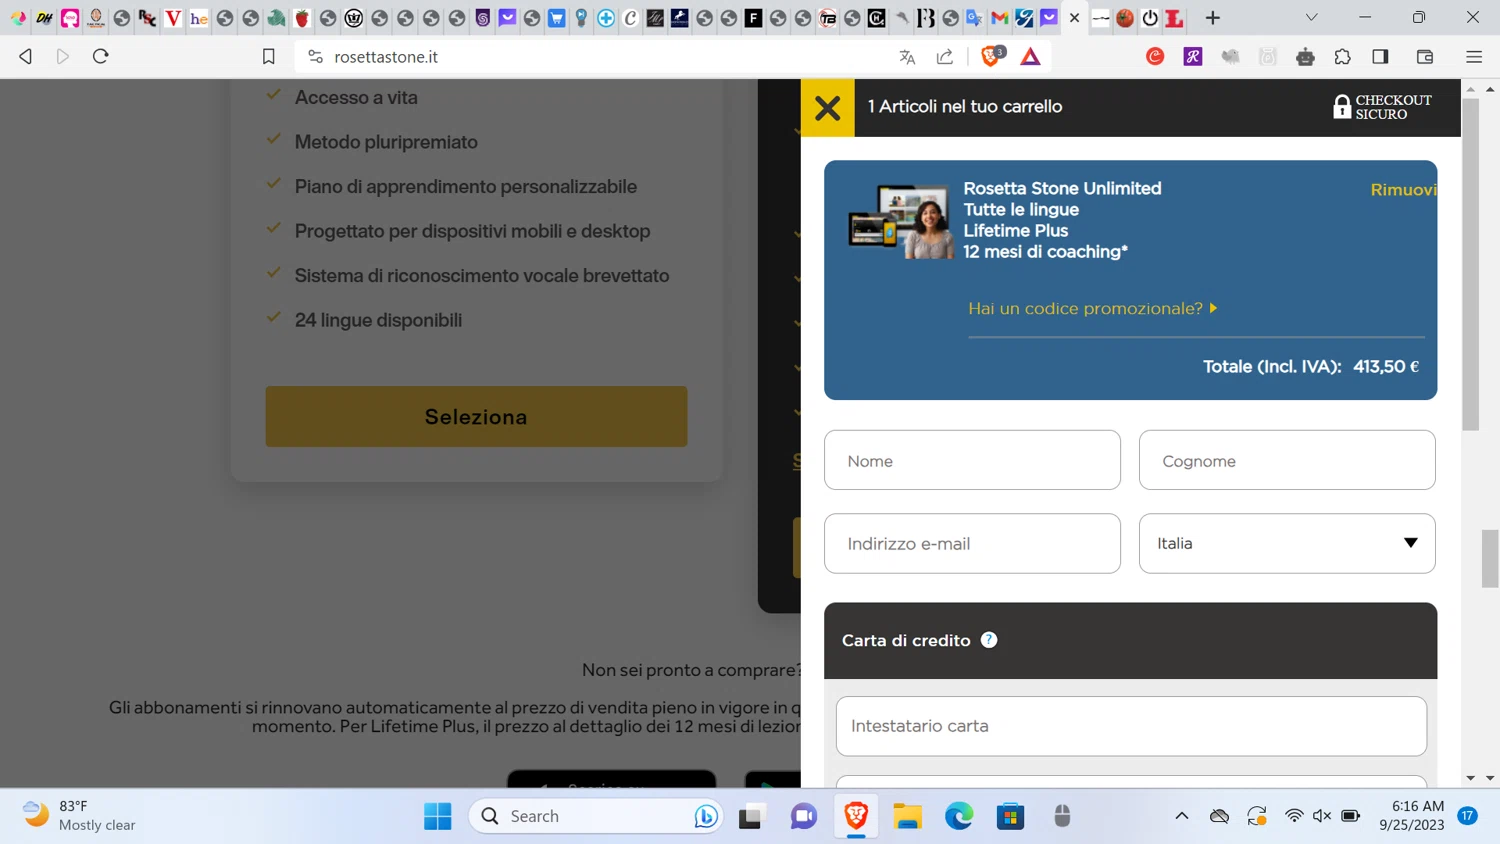Focus the Indirizzo e-mail field

pyautogui.click(x=972, y=543)
